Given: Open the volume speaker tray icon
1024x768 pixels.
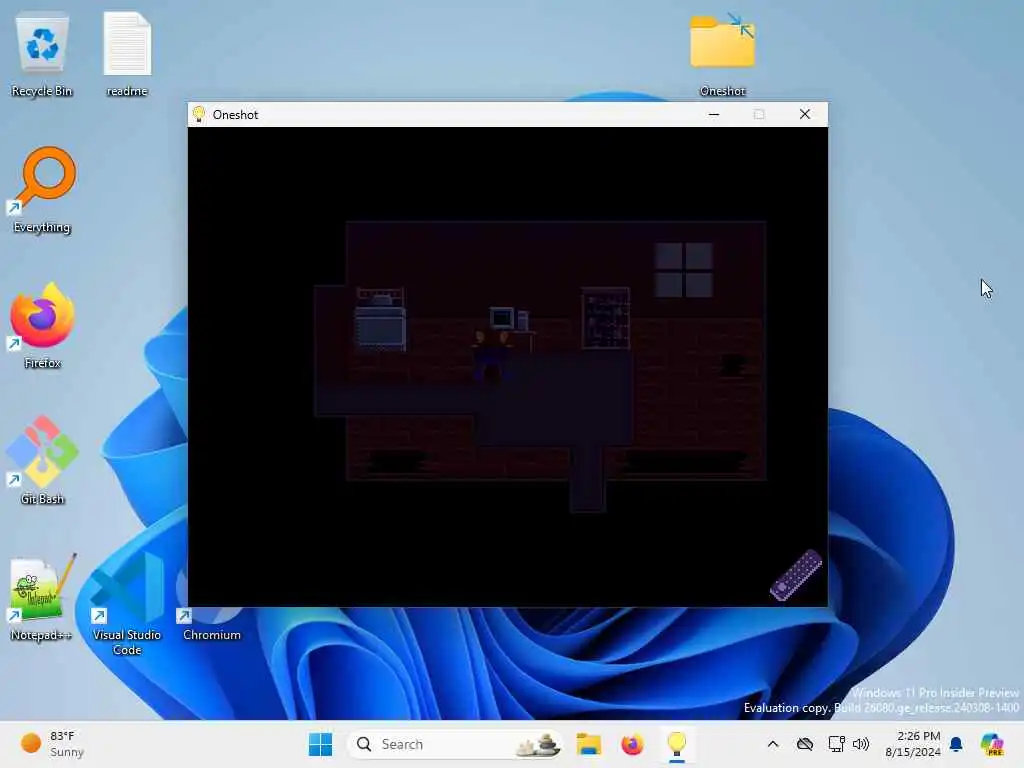Looking at the screenshot, I should pos(861,744).
